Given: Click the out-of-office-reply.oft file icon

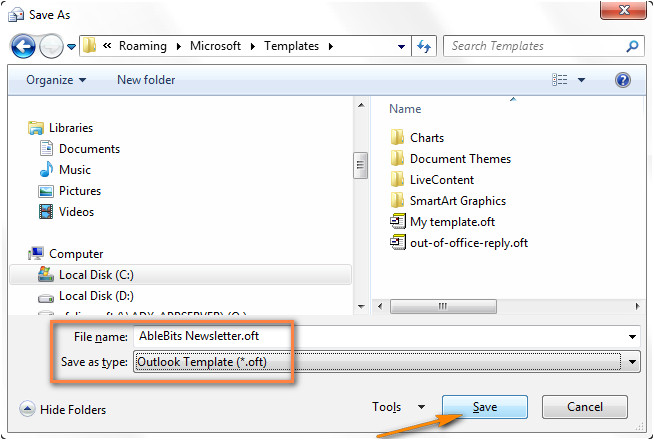Looking at the screenshot, I should pos(397,242).
